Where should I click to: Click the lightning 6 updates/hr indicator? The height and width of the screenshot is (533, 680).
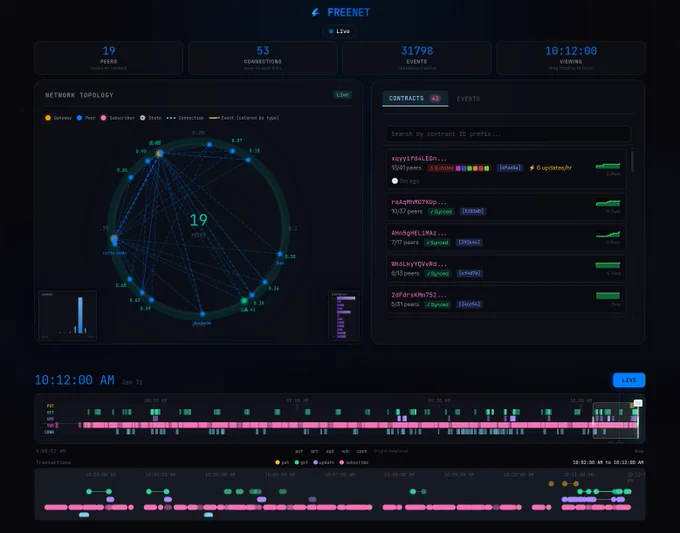(550, 168)
